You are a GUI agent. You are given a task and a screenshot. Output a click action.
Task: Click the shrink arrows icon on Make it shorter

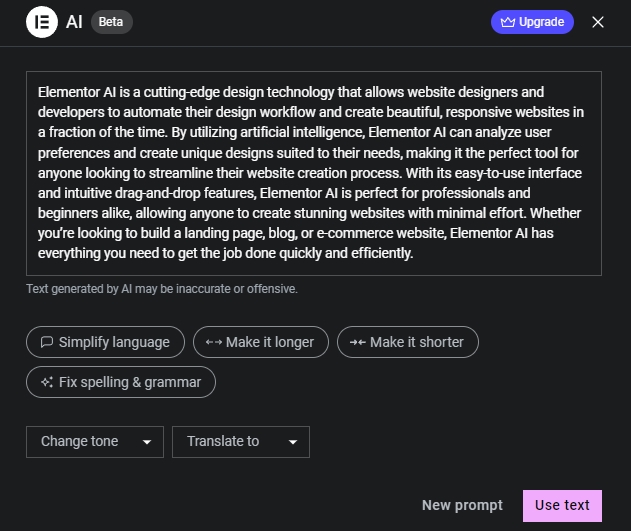[x=357, y=342]
